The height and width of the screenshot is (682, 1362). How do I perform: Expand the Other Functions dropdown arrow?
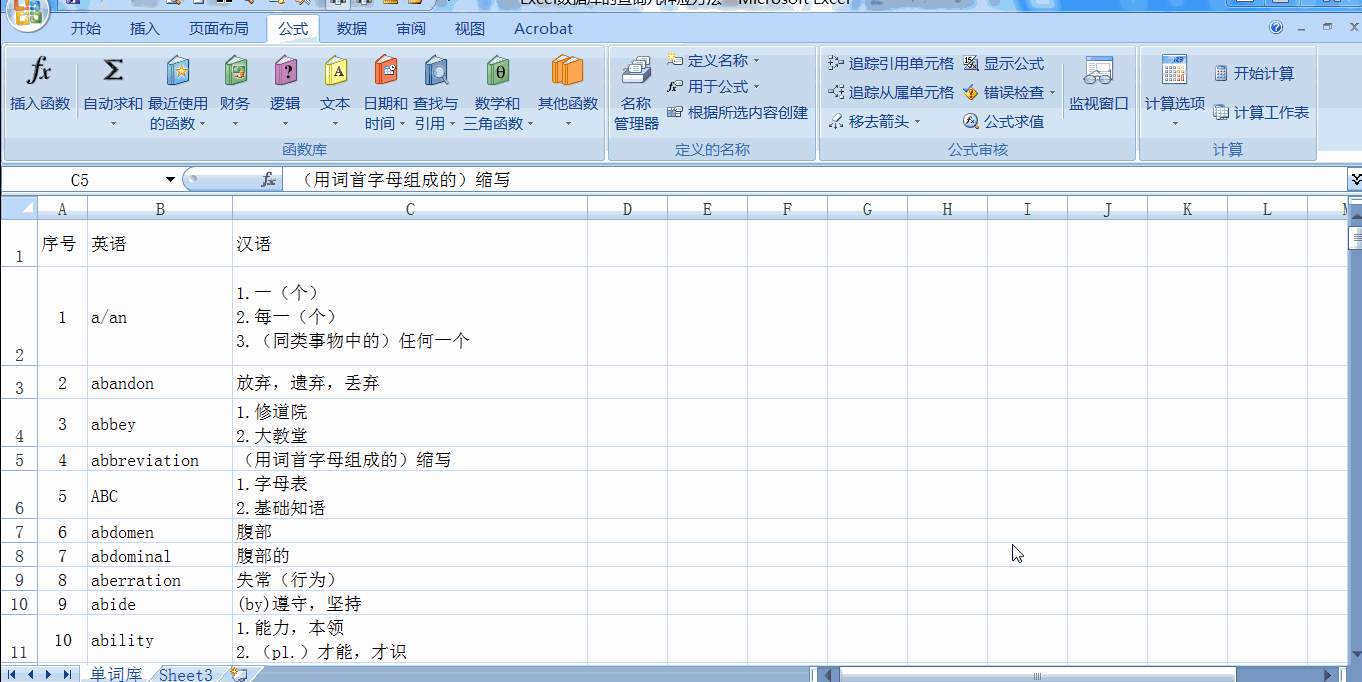(x=567, y=124)
